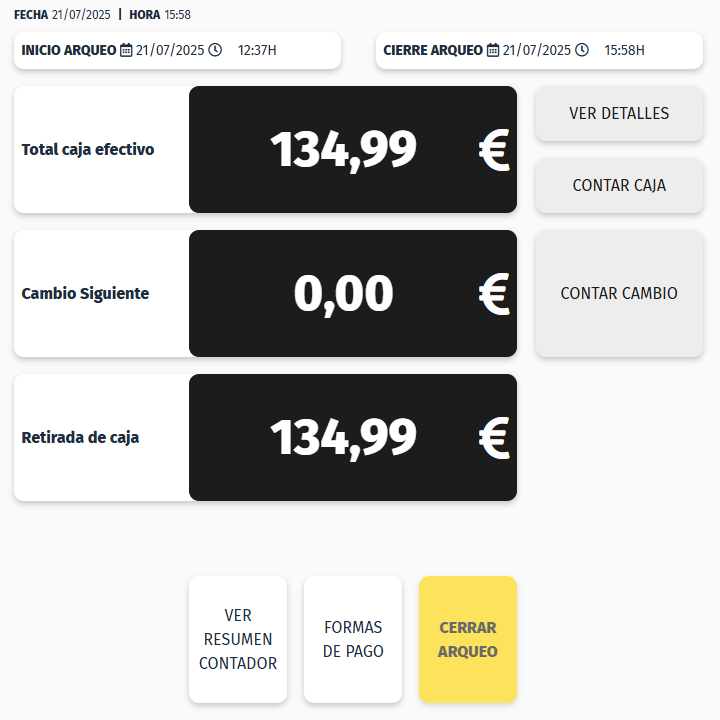Show FORMAS DE PAGO

[x=353, y=639]
